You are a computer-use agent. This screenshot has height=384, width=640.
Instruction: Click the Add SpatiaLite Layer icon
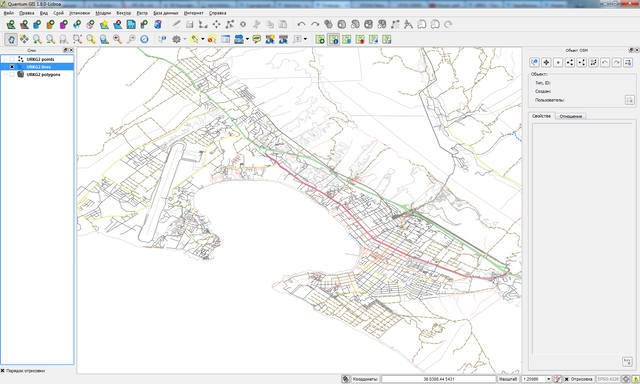pos(51,24)
